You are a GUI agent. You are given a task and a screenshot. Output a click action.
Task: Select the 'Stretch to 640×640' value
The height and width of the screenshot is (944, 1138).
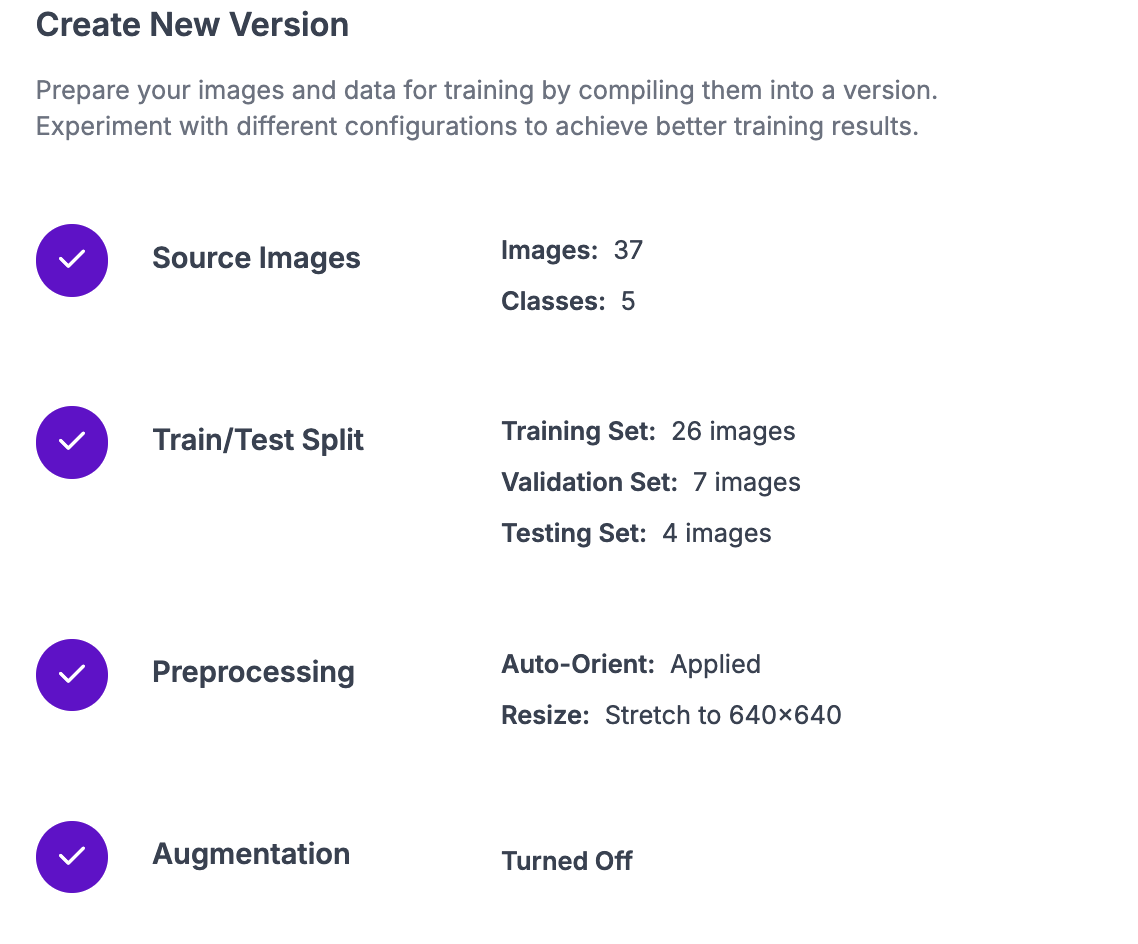[723, 716]
